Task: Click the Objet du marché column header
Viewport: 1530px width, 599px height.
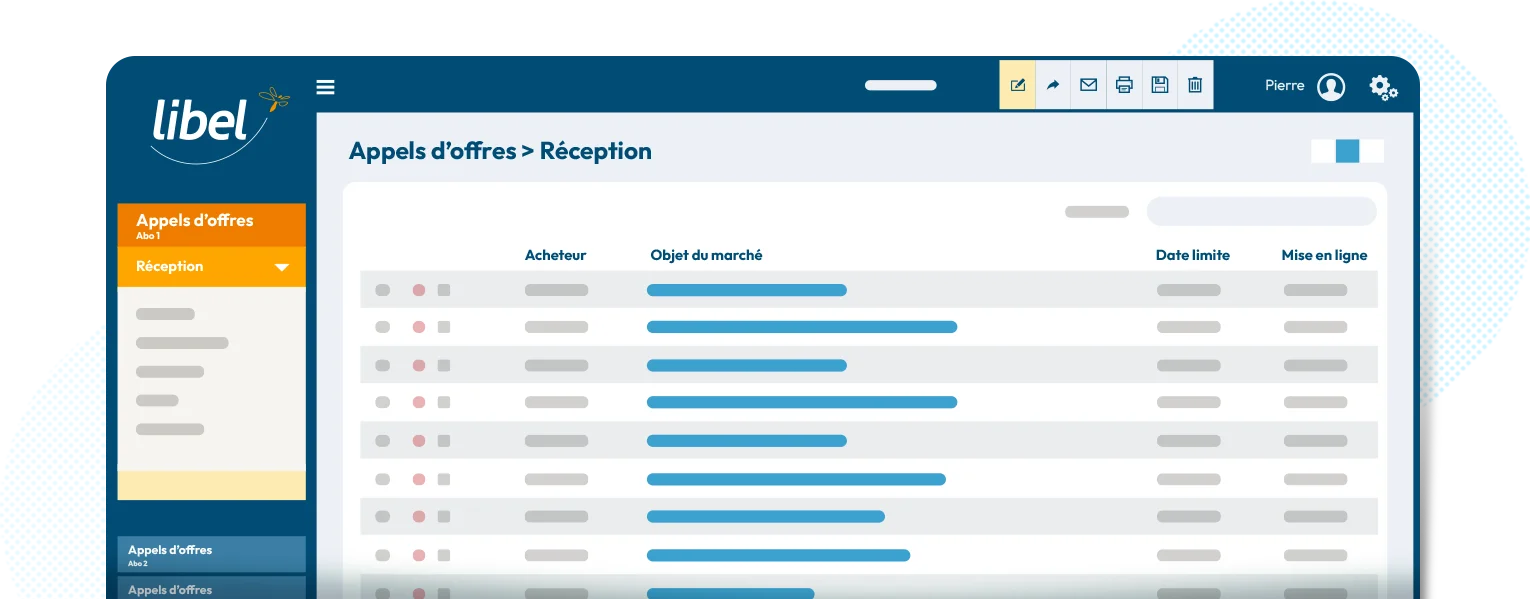Action: click(706, 255)
